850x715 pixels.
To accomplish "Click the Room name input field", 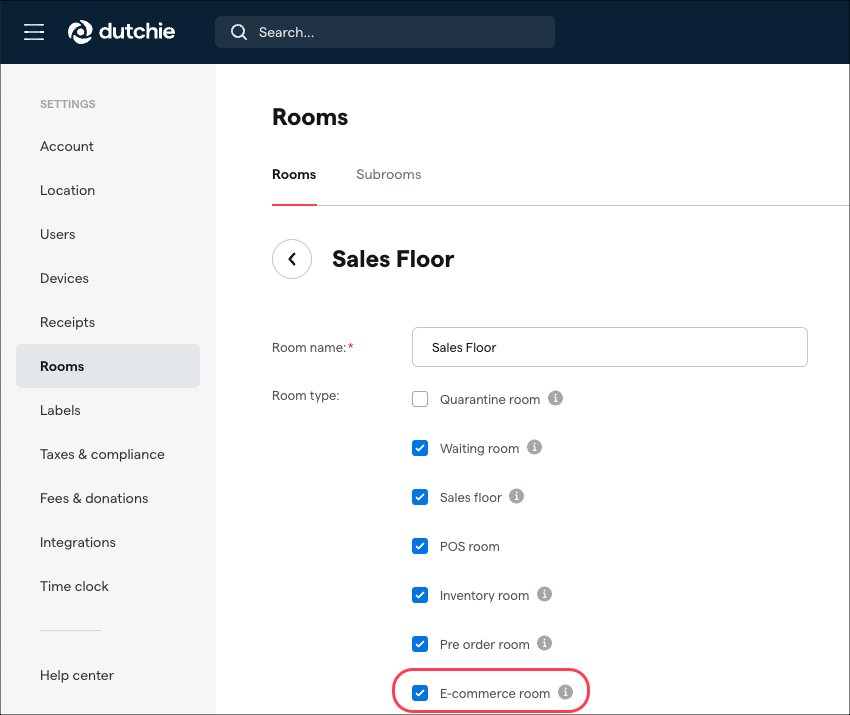I will tap(610, 347).
